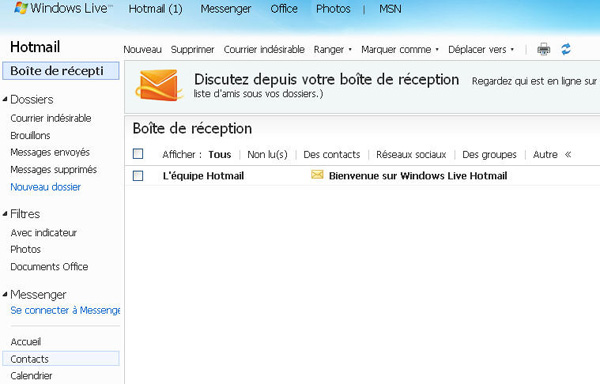The height and width of the screenshot is (384, 600).
Task: Open the Ranger dropdown
Action: 333,49
